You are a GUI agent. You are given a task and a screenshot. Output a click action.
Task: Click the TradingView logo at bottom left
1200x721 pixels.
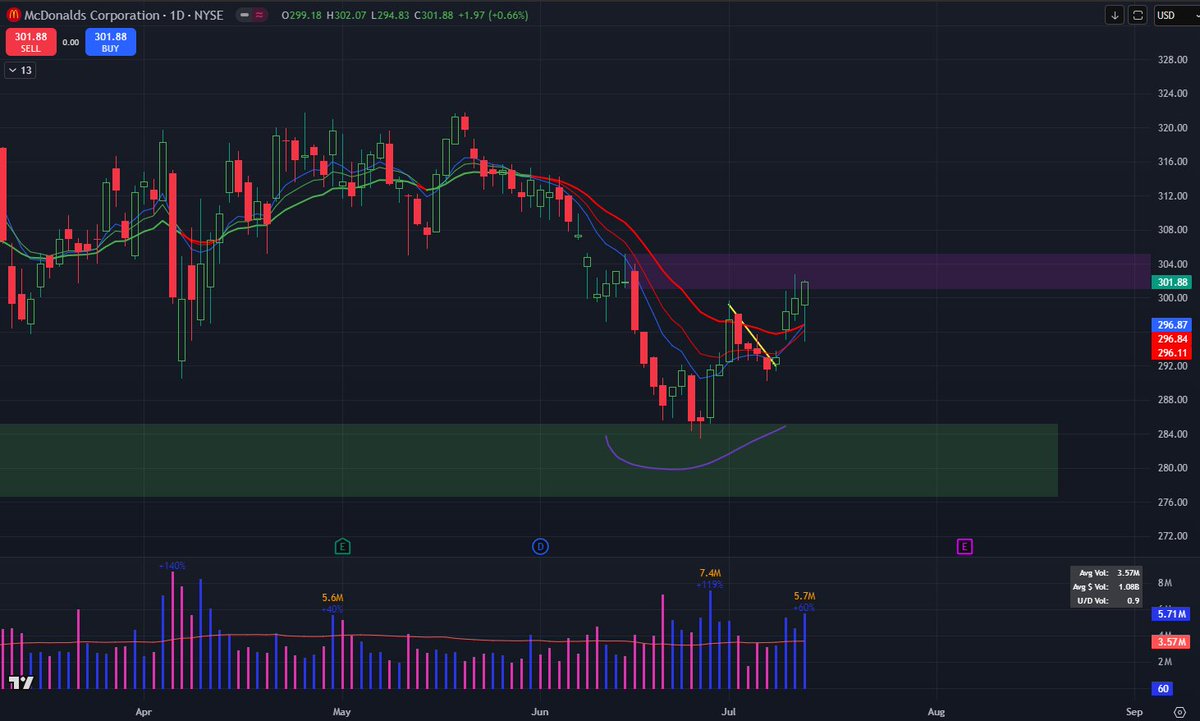click(x=20, y=682)
